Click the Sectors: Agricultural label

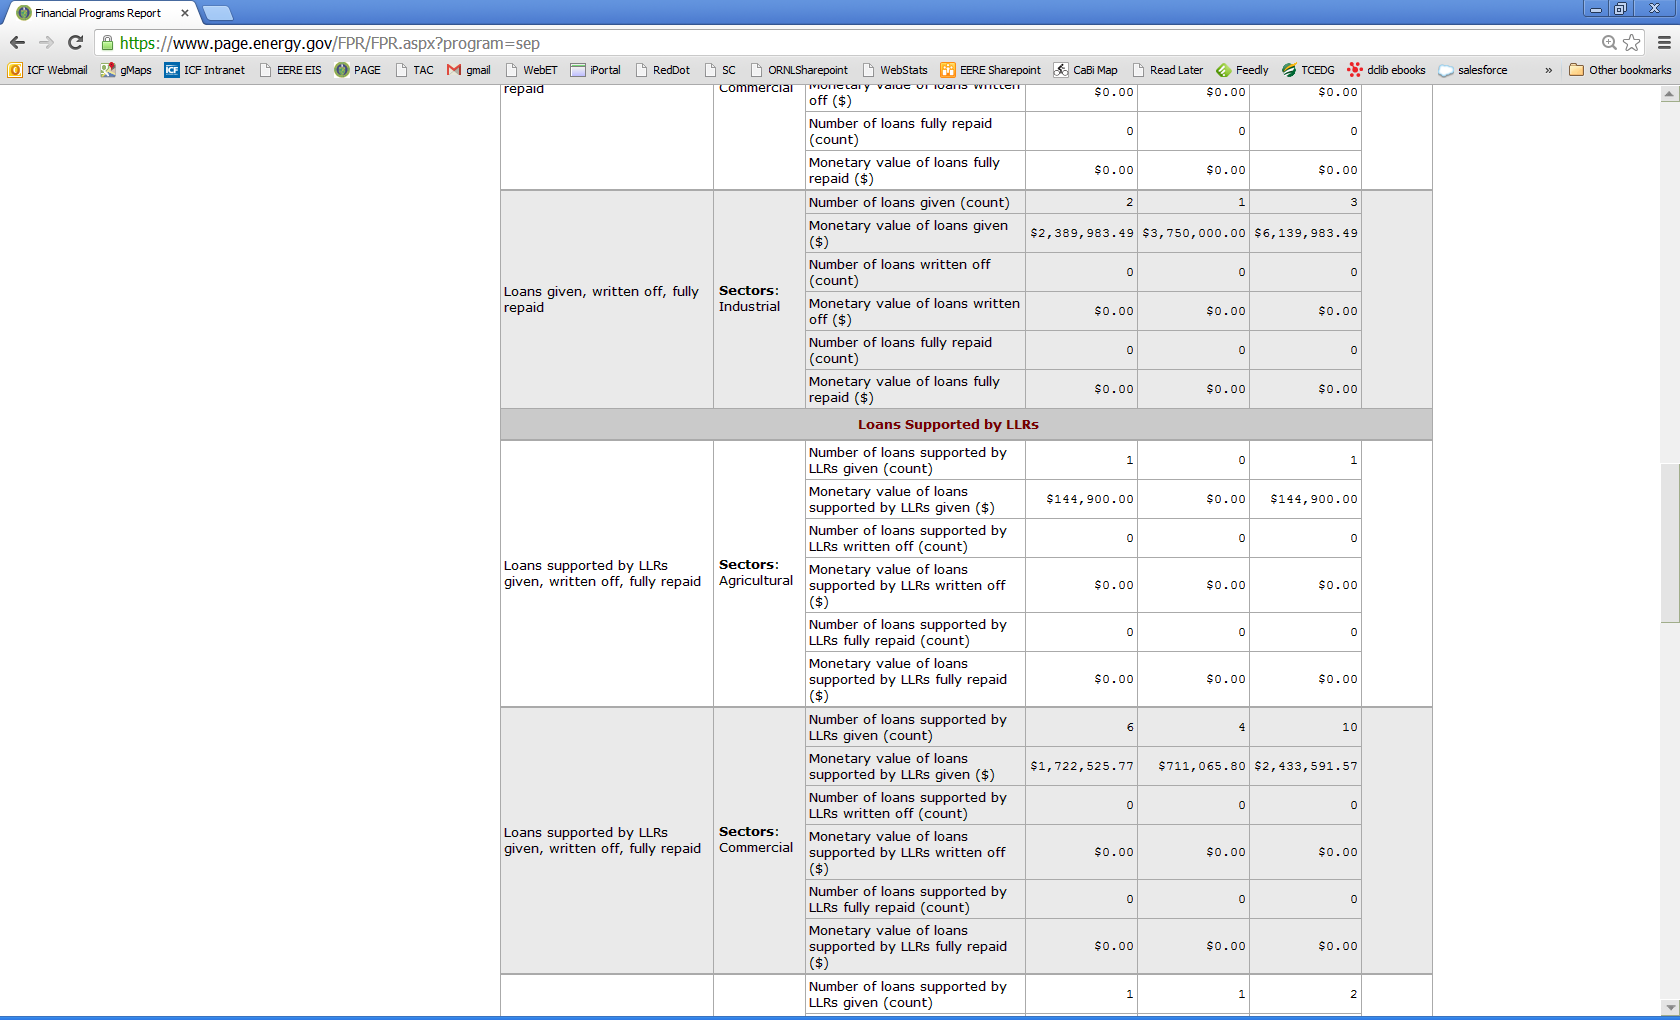756,573
